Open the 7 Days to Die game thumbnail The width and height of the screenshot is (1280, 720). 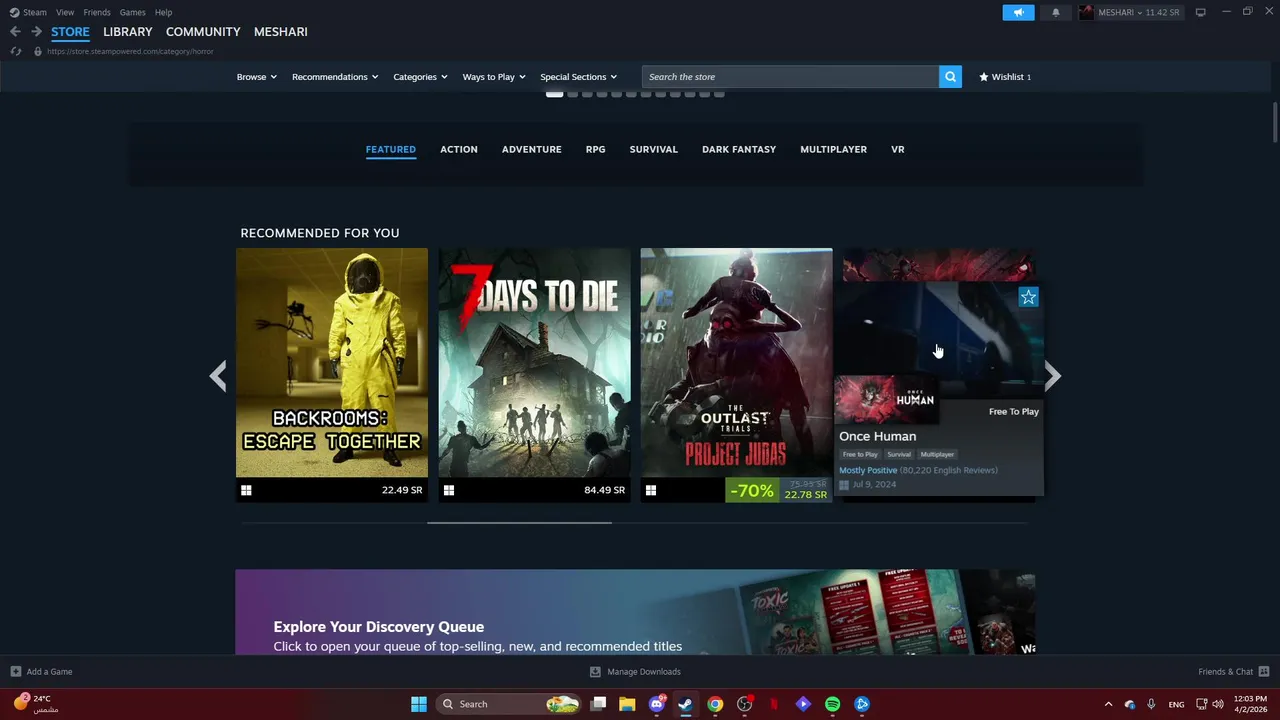pos(534,363)
